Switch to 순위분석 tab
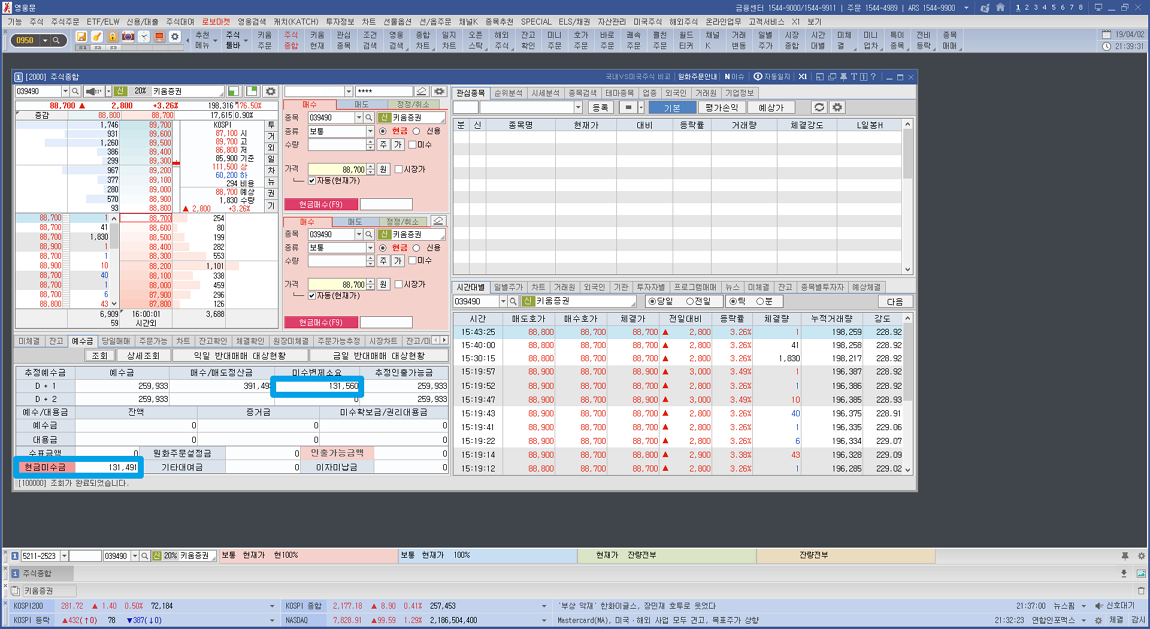Viewport: 1150px width, 629px height. coord(508,93)
